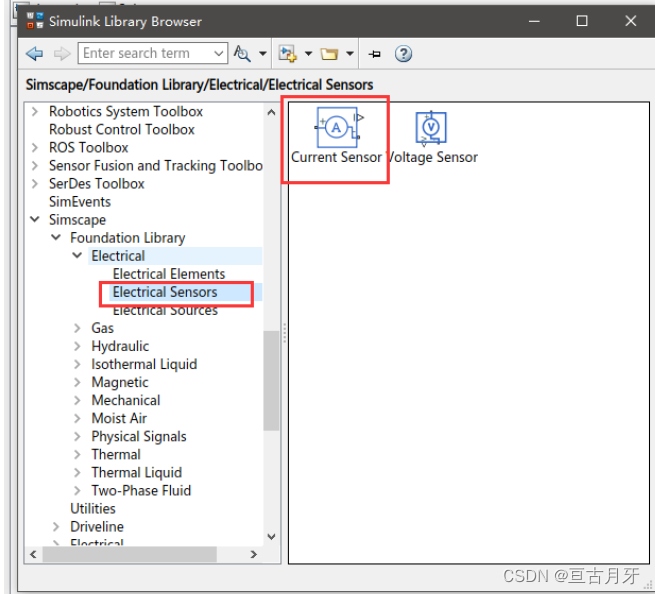This screenshot has height=594, width=655.
Task: Go back with the blue back arrow
Action: [x=34, y=53]
